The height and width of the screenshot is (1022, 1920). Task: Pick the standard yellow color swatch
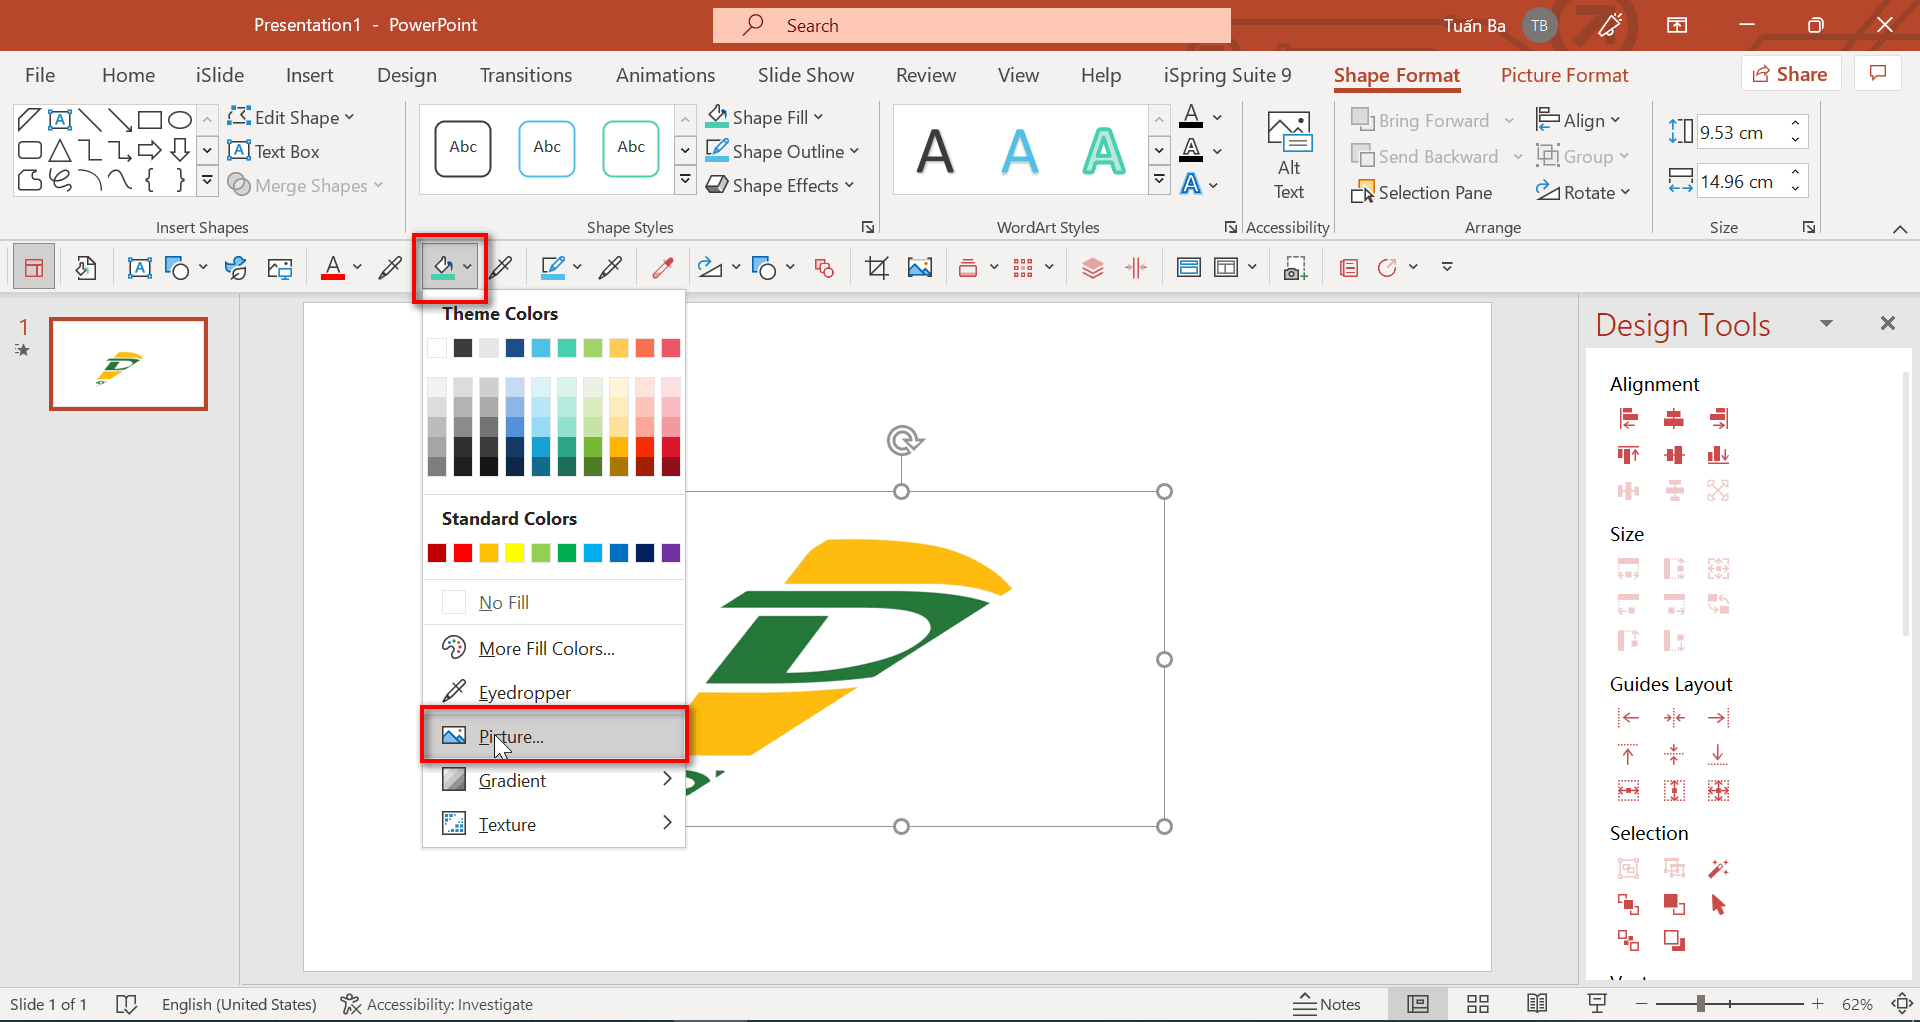(x=515, y=553)
